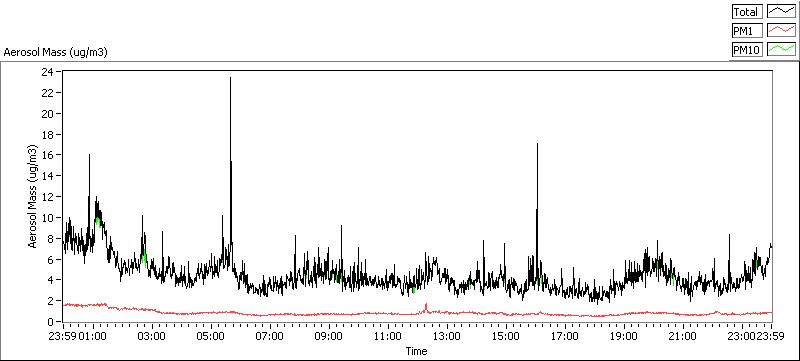Click the 18 y-axis scale value
Viewport: 800px width, 361px height.
48,135
